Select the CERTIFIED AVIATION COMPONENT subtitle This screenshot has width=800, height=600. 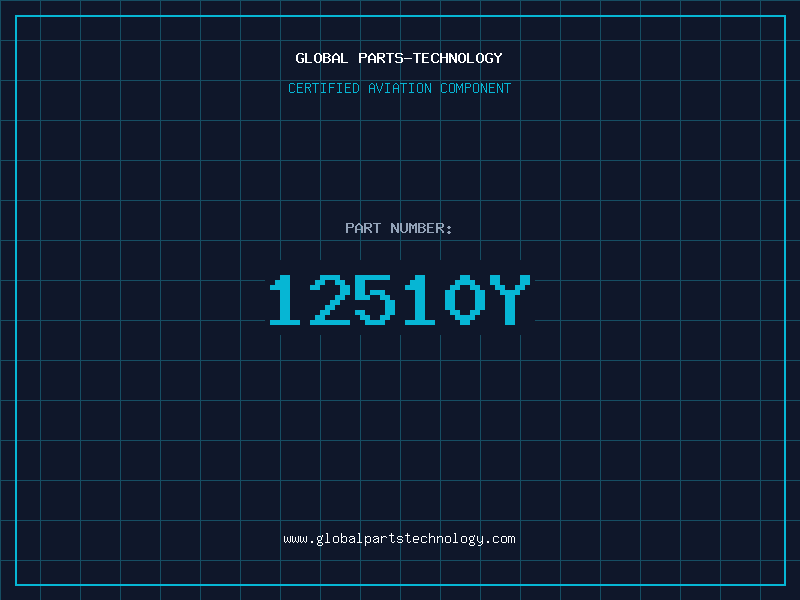[x=399, y=88]
